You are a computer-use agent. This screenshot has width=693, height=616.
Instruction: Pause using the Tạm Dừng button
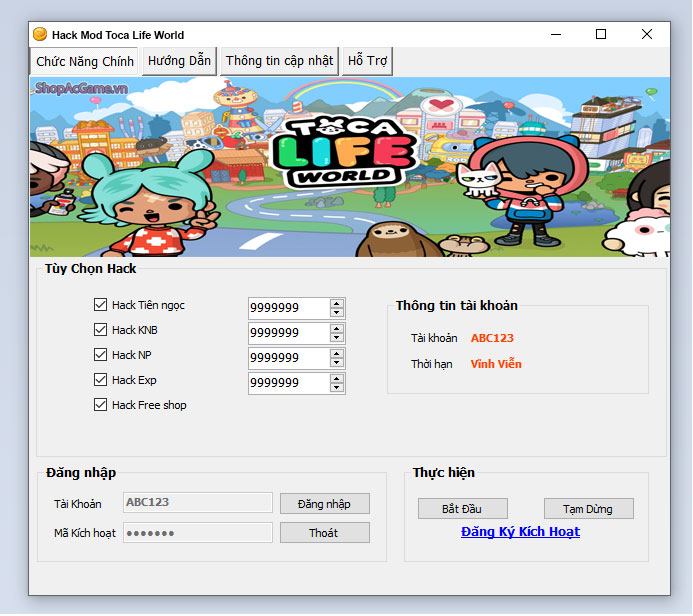(x=589, y=509)
